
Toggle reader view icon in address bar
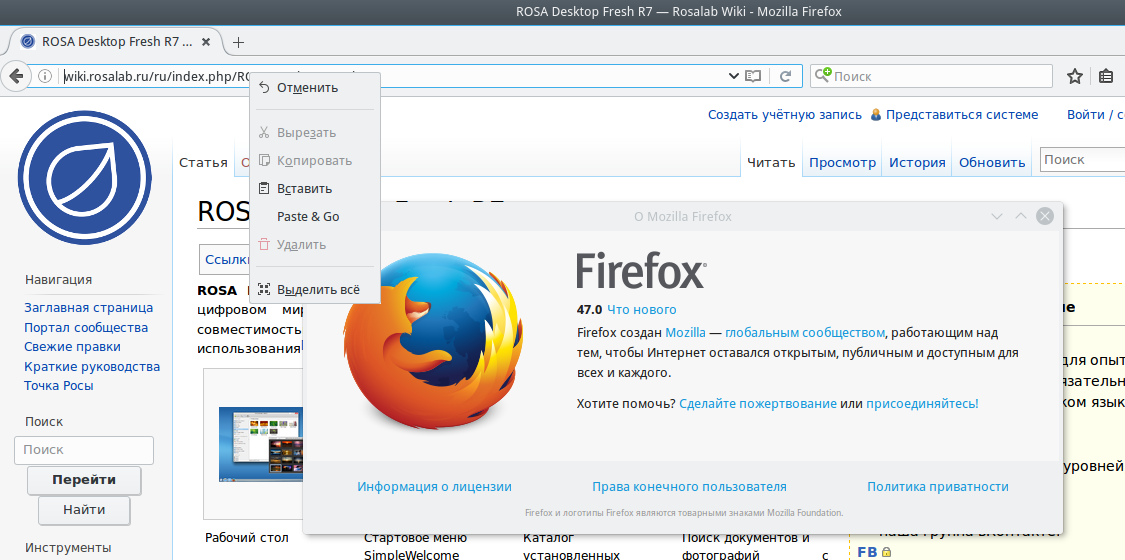tap(753, 76)
